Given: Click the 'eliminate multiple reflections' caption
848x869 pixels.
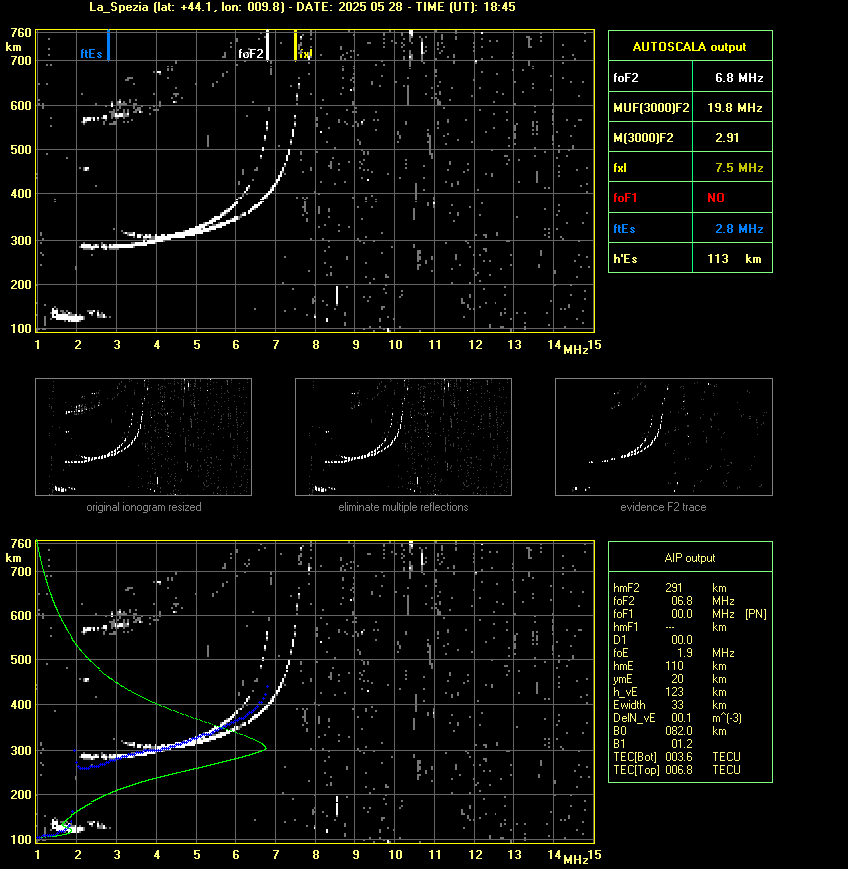Looking at the screenshot, I should click(403, 507).
